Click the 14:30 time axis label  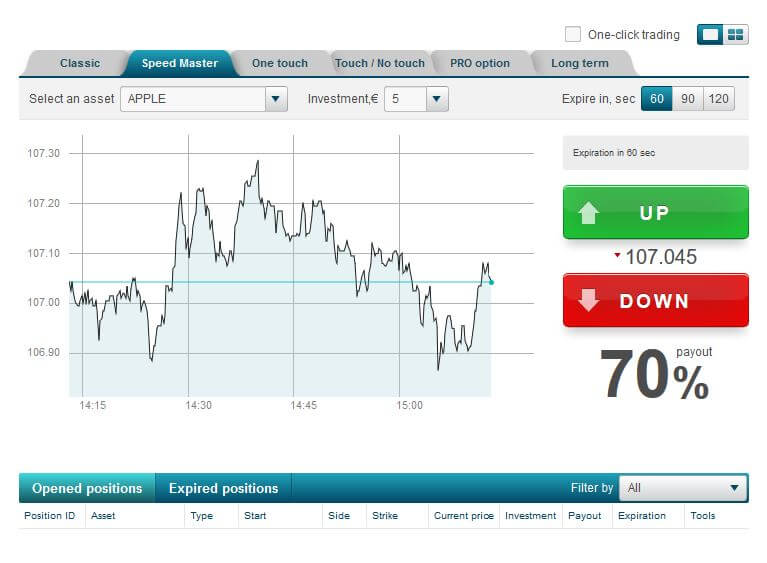(x=199, y=405)
